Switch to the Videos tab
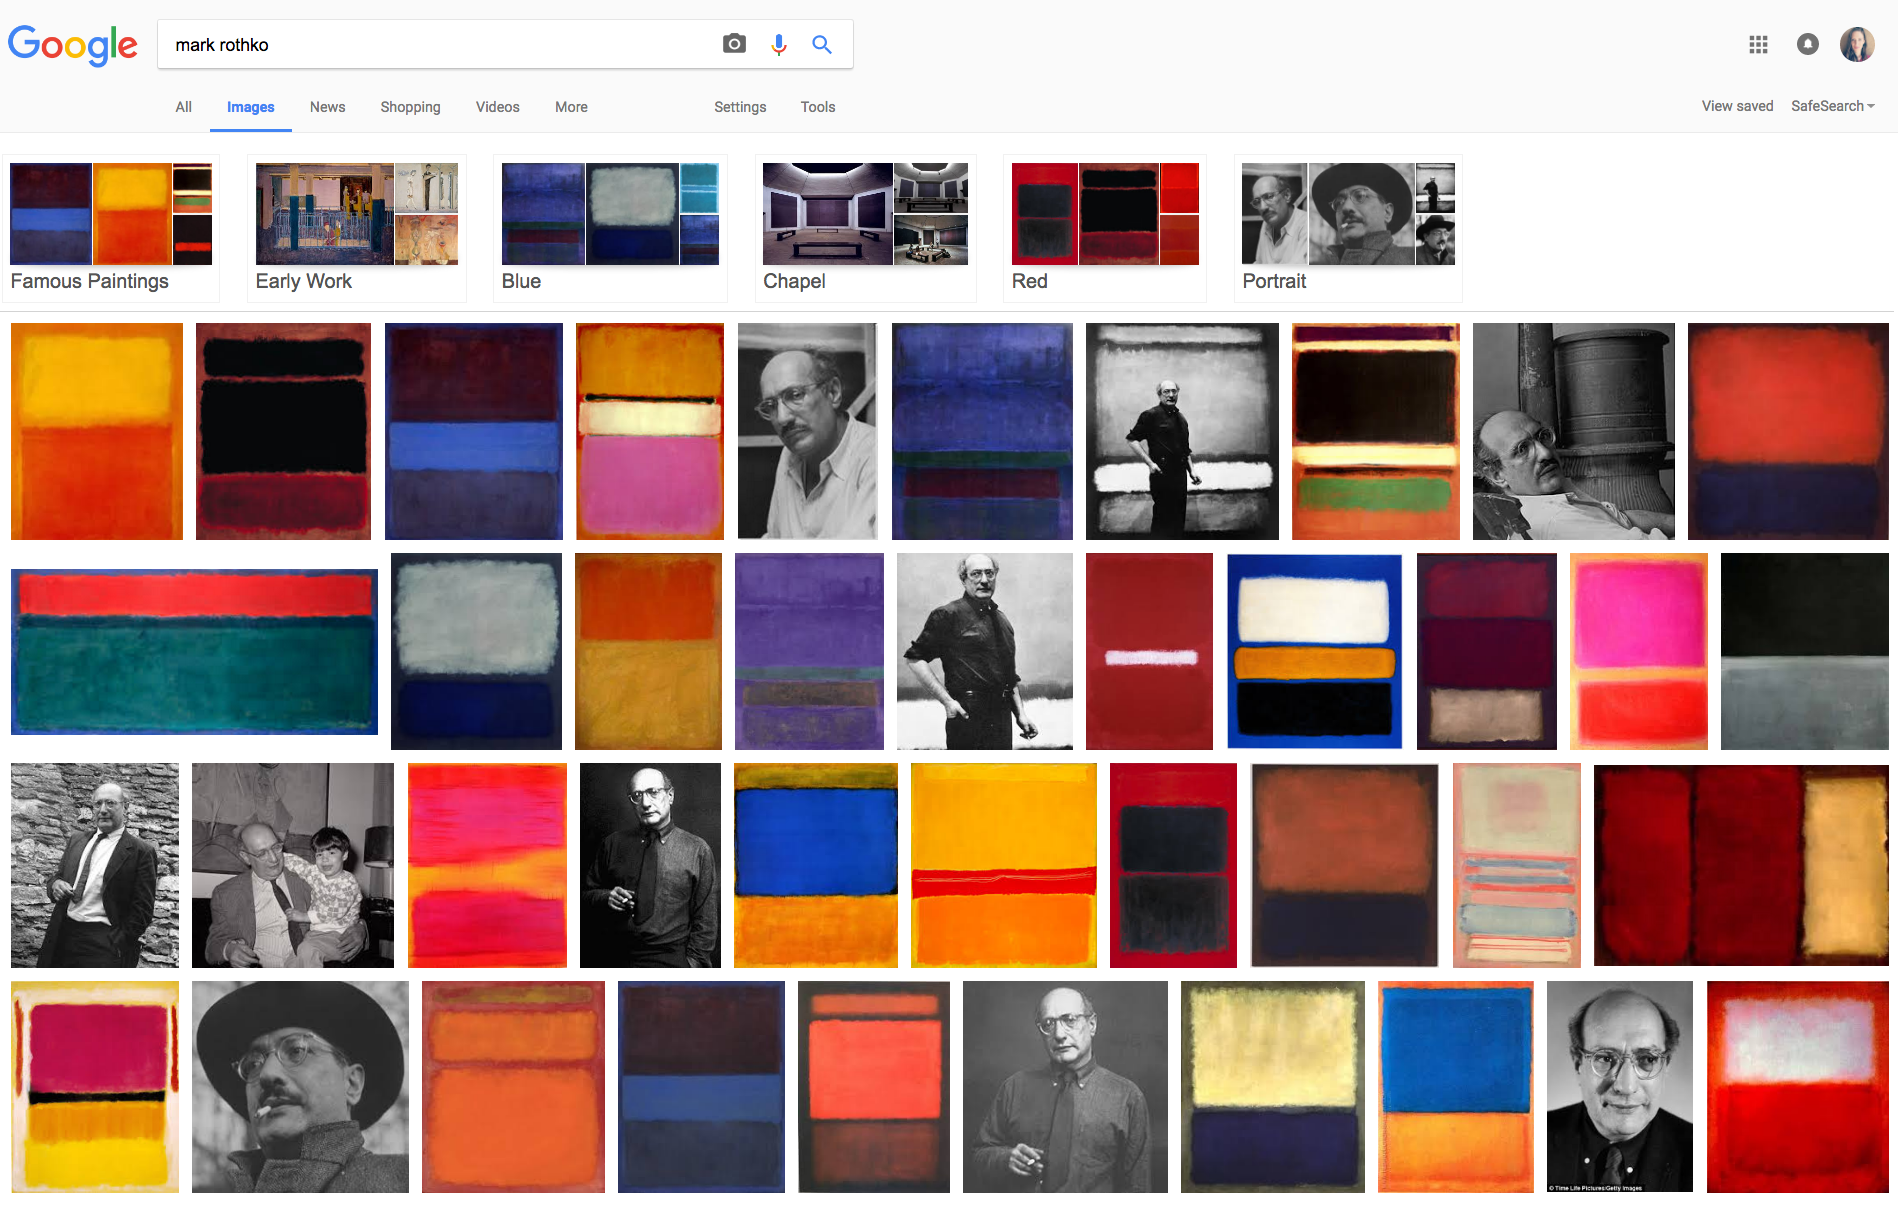This screenshot has width=1898, height=1205. [497, 107]
